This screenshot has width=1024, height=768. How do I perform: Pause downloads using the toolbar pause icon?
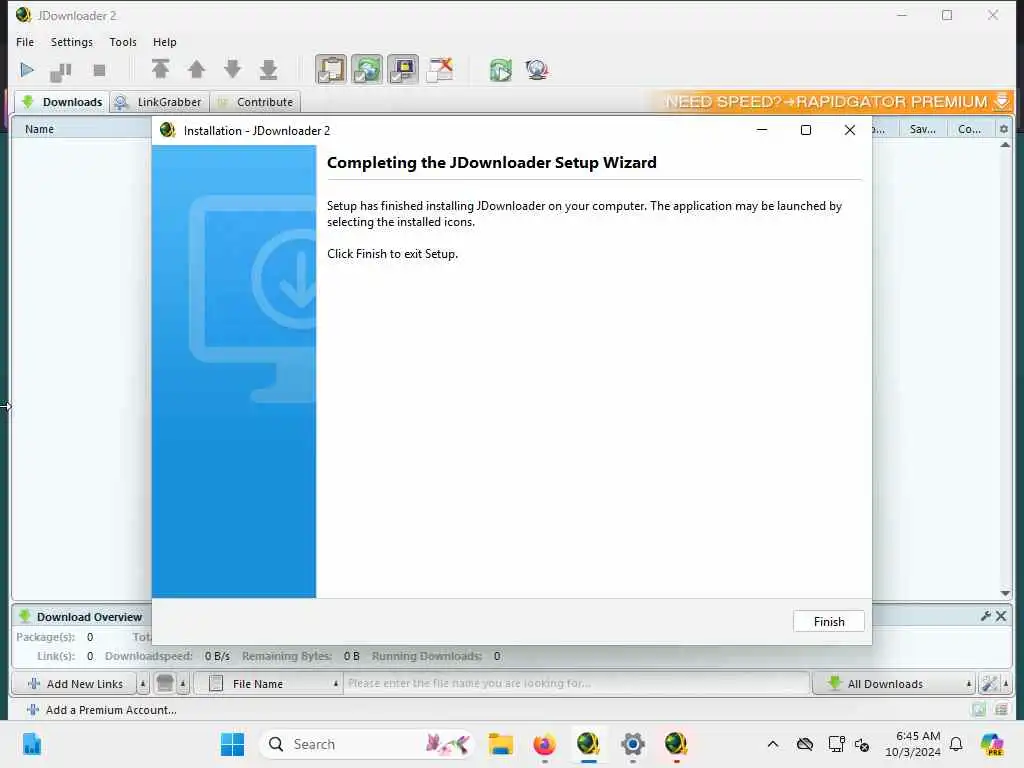[61, 71]
